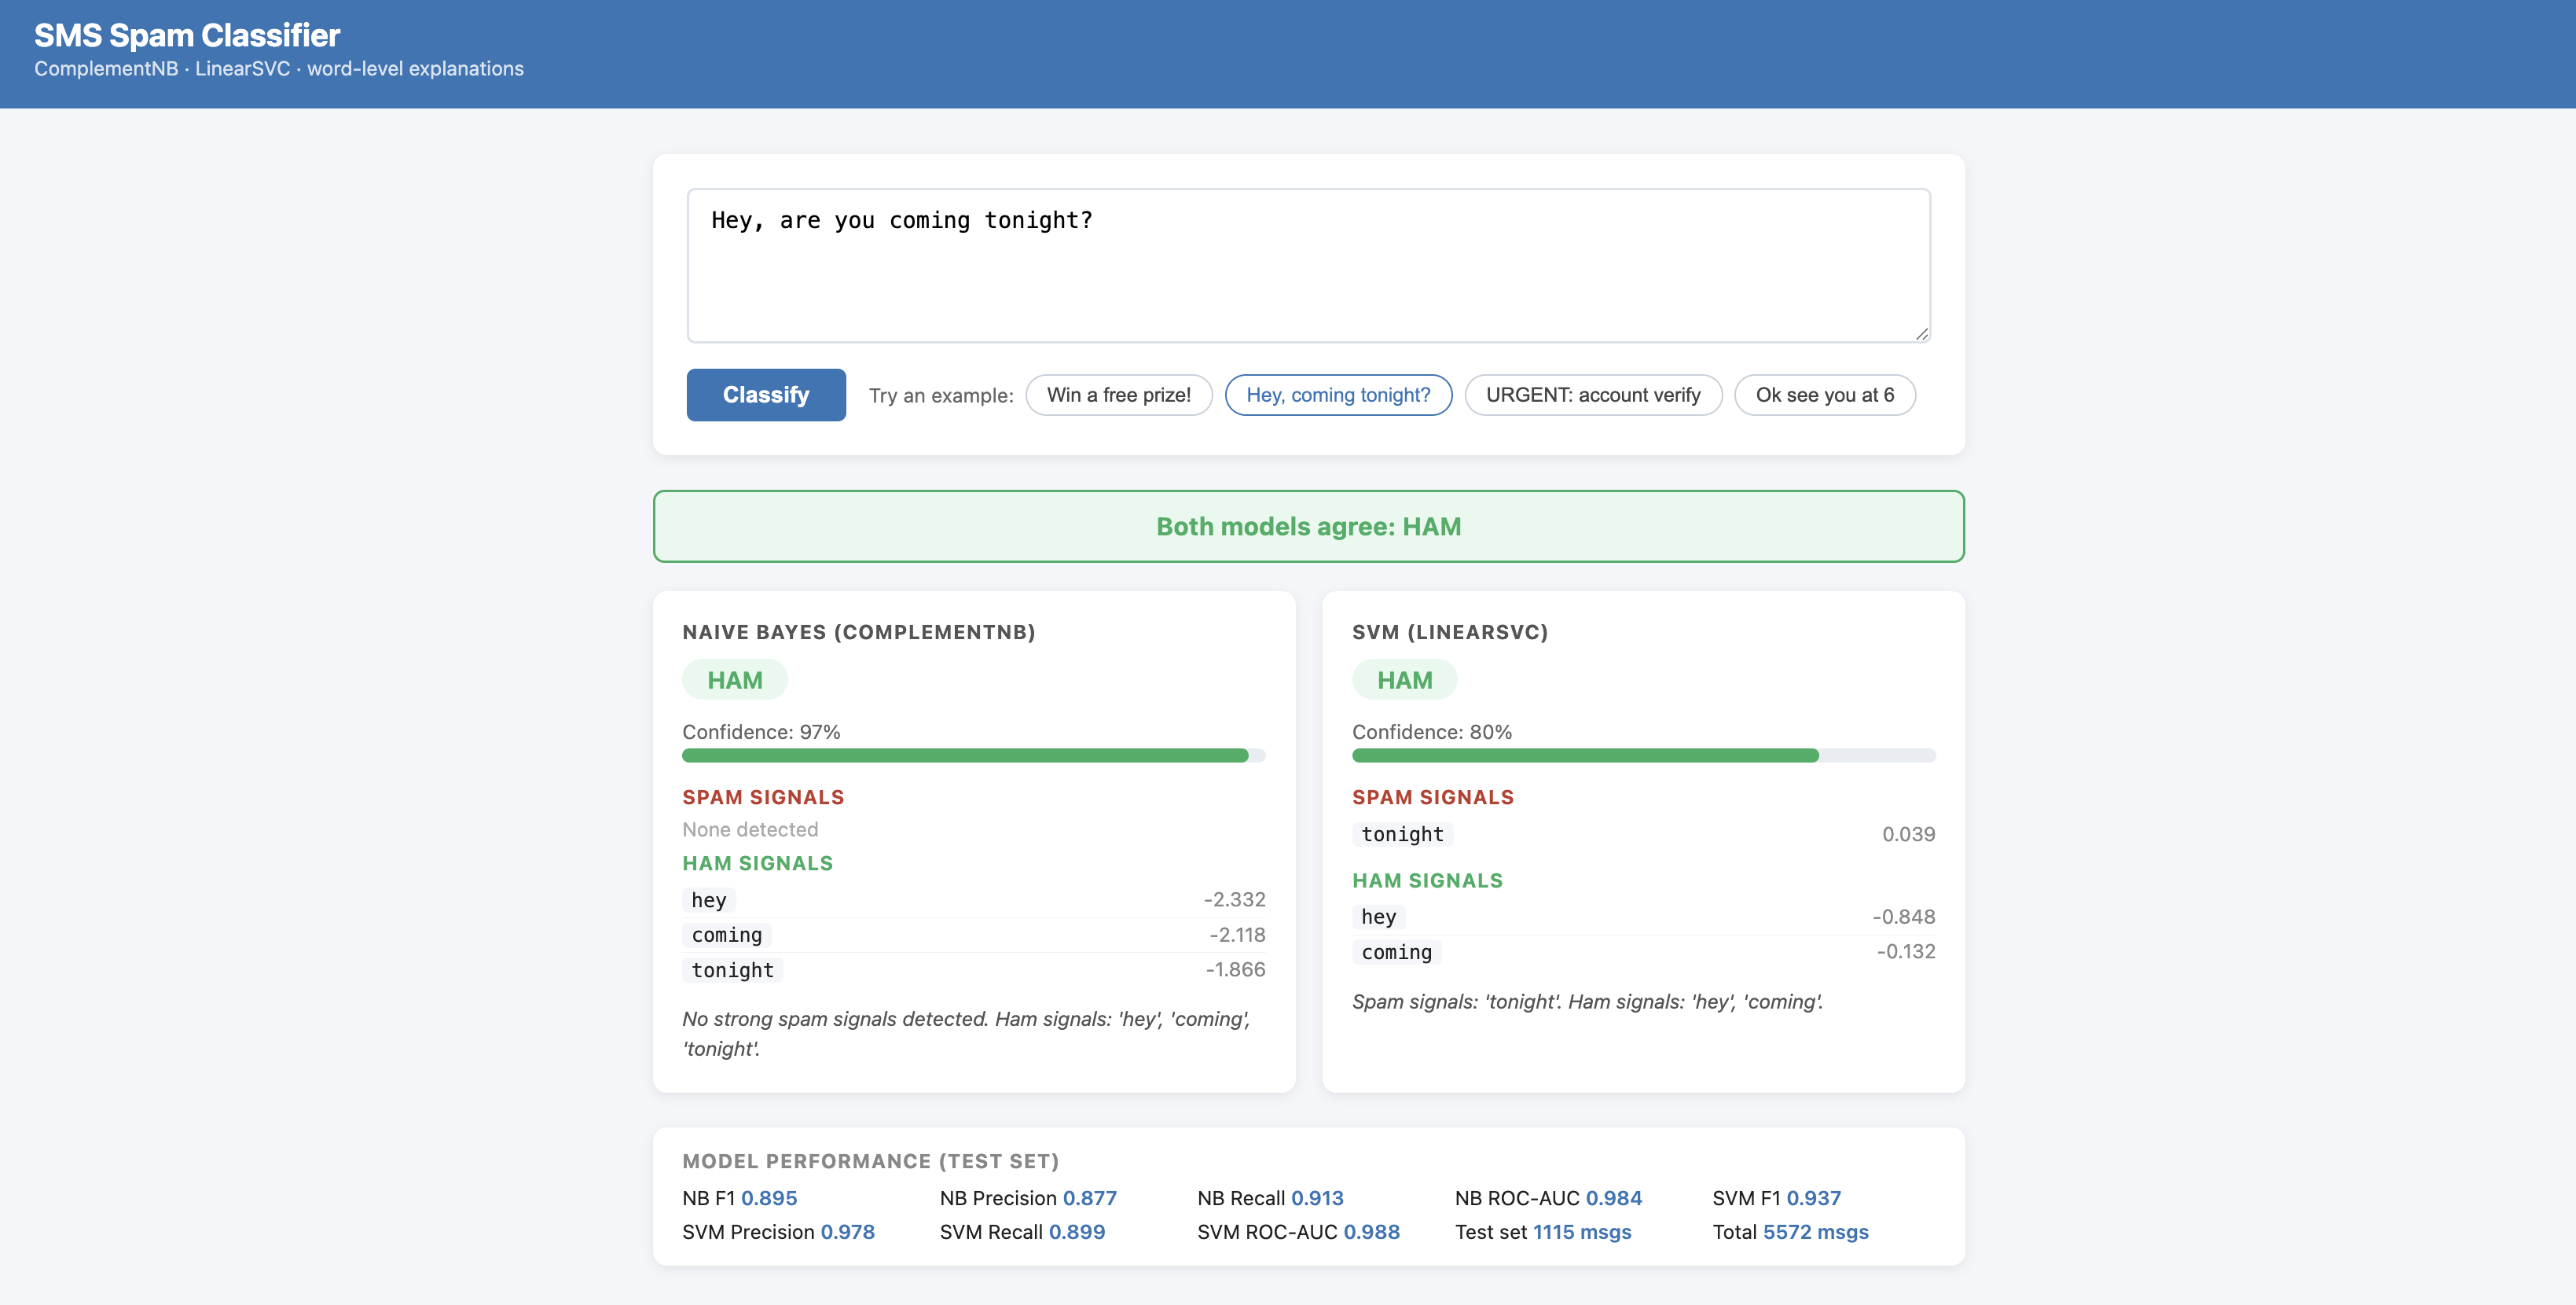2576x1305 pixels.
Task: Click the Model Performance (Test Set) heading
Action: click(871, 1161)
